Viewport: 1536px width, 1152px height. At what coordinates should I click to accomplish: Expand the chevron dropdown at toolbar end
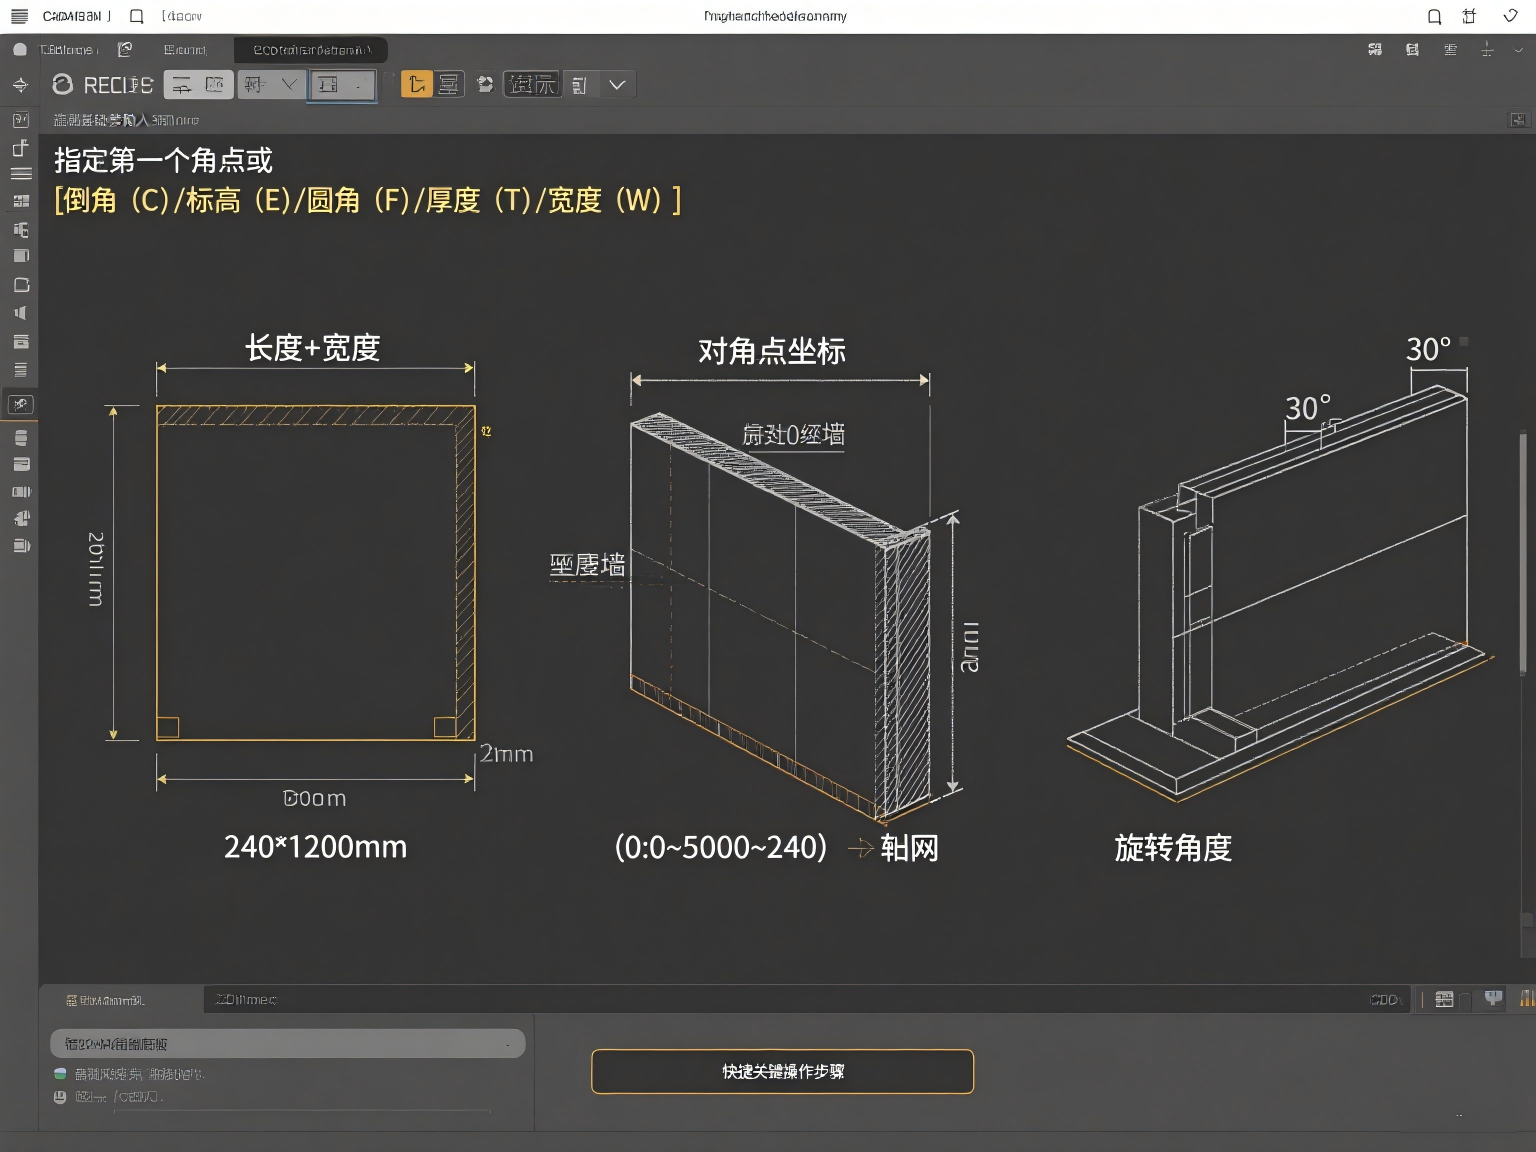point(617,85)
